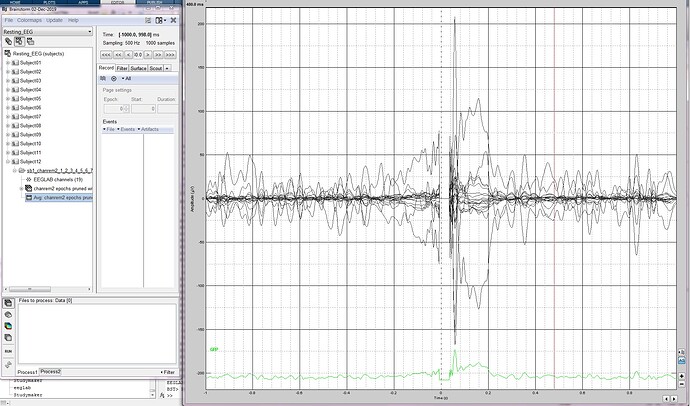Screen dimensions: 690x406
Task: Select the anatomy view icon above the tree
Action: pos(8,41)
